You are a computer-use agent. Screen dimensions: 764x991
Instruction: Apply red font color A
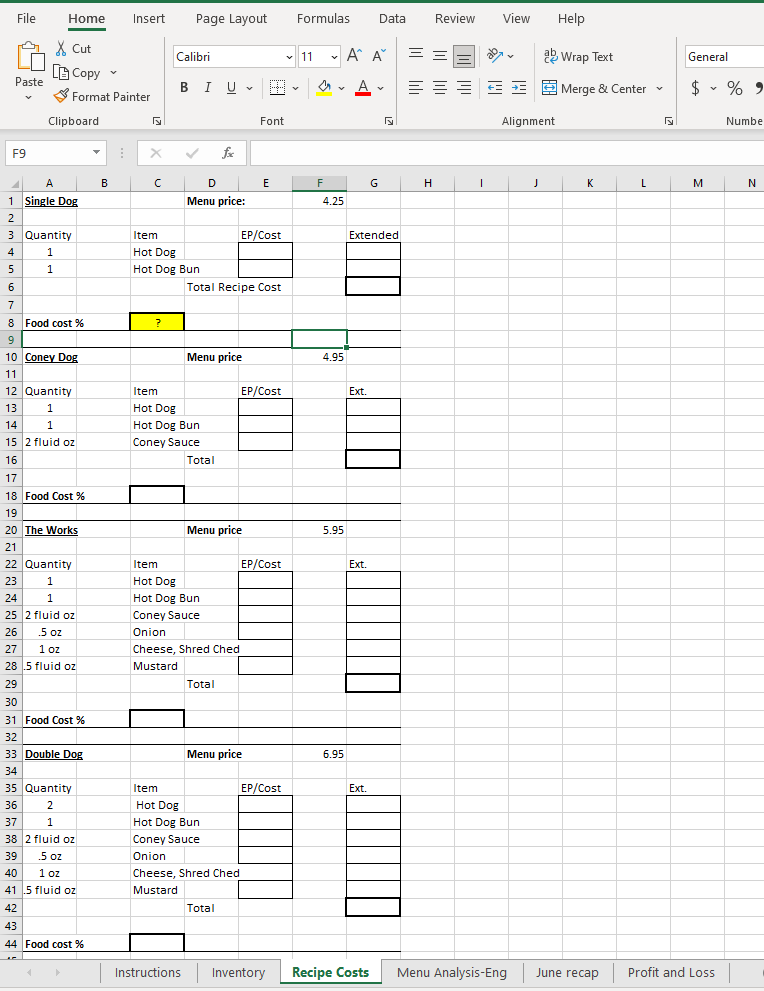pos(363,88)
